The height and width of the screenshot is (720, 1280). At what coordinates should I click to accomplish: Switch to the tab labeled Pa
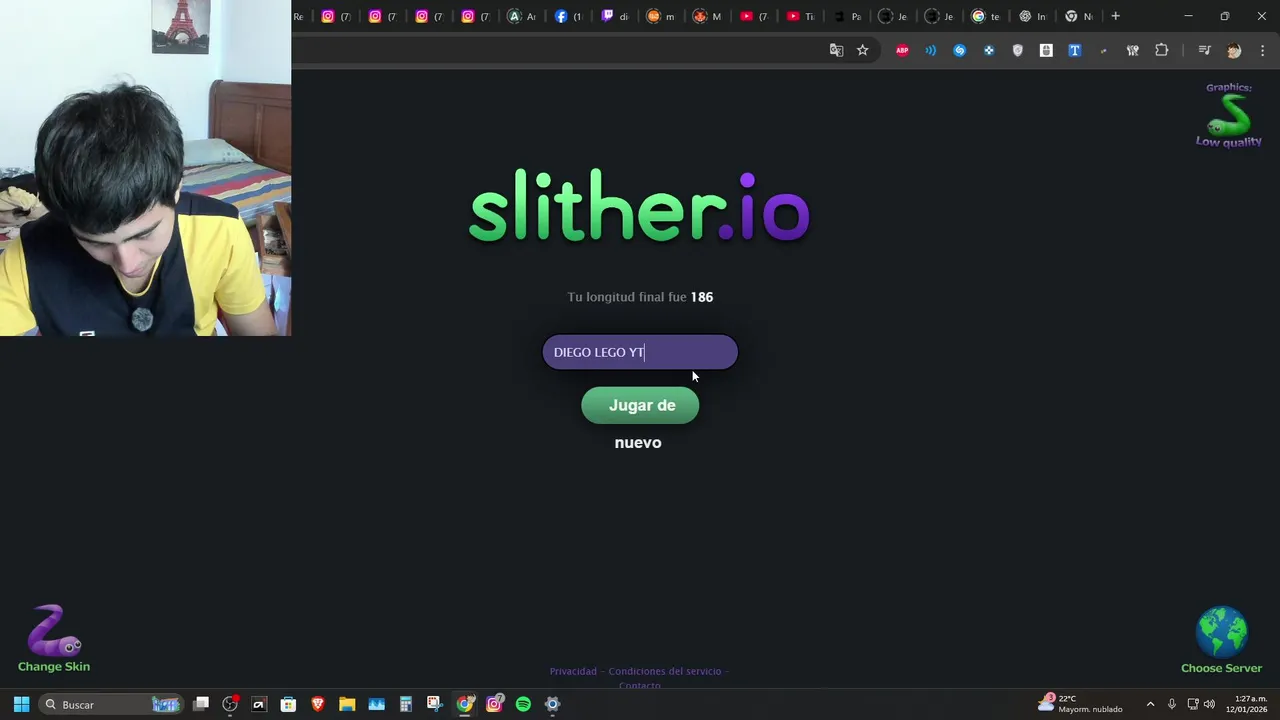pos(847,16)
